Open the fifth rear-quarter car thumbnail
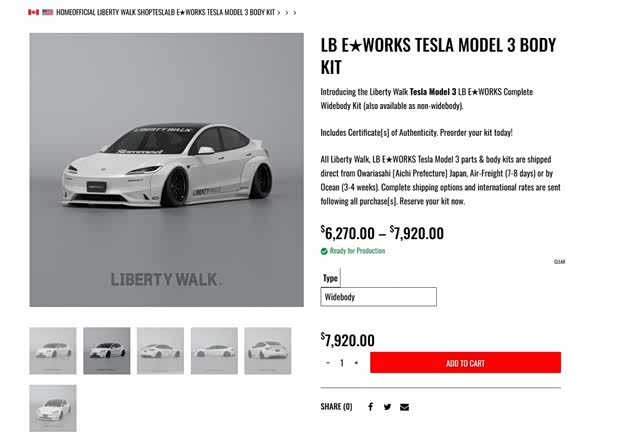Image resolution: width=630 pixels, height=436 pixels. pos(268,351)
